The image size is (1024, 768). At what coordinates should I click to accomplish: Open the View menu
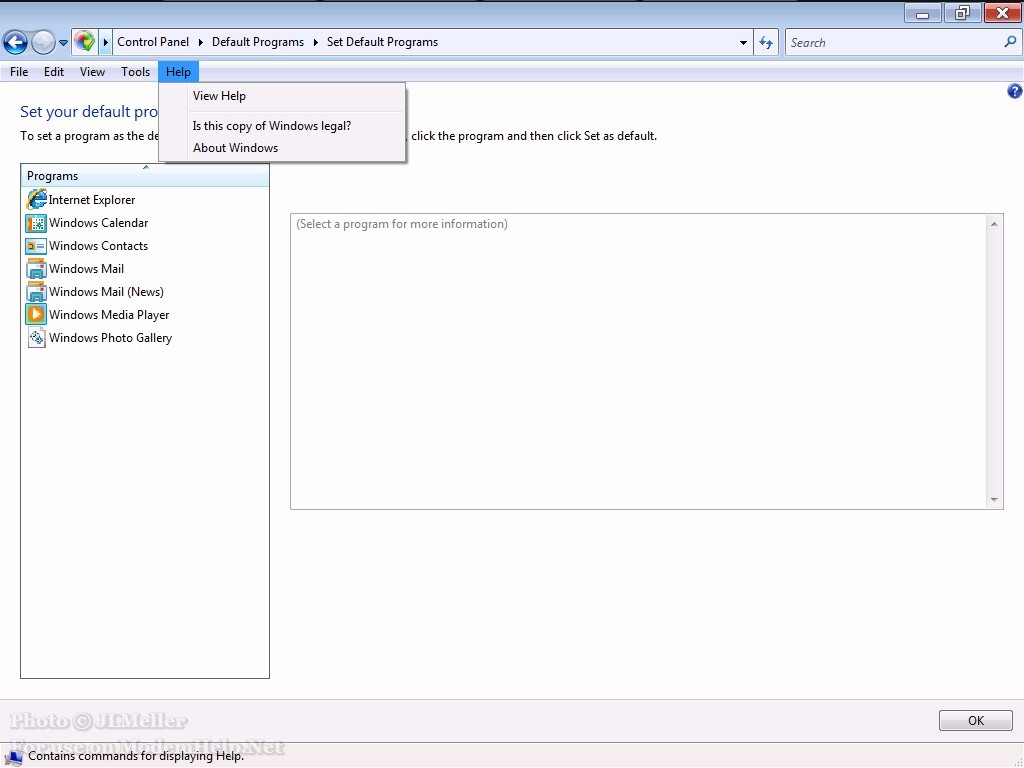tap(92, 72)
